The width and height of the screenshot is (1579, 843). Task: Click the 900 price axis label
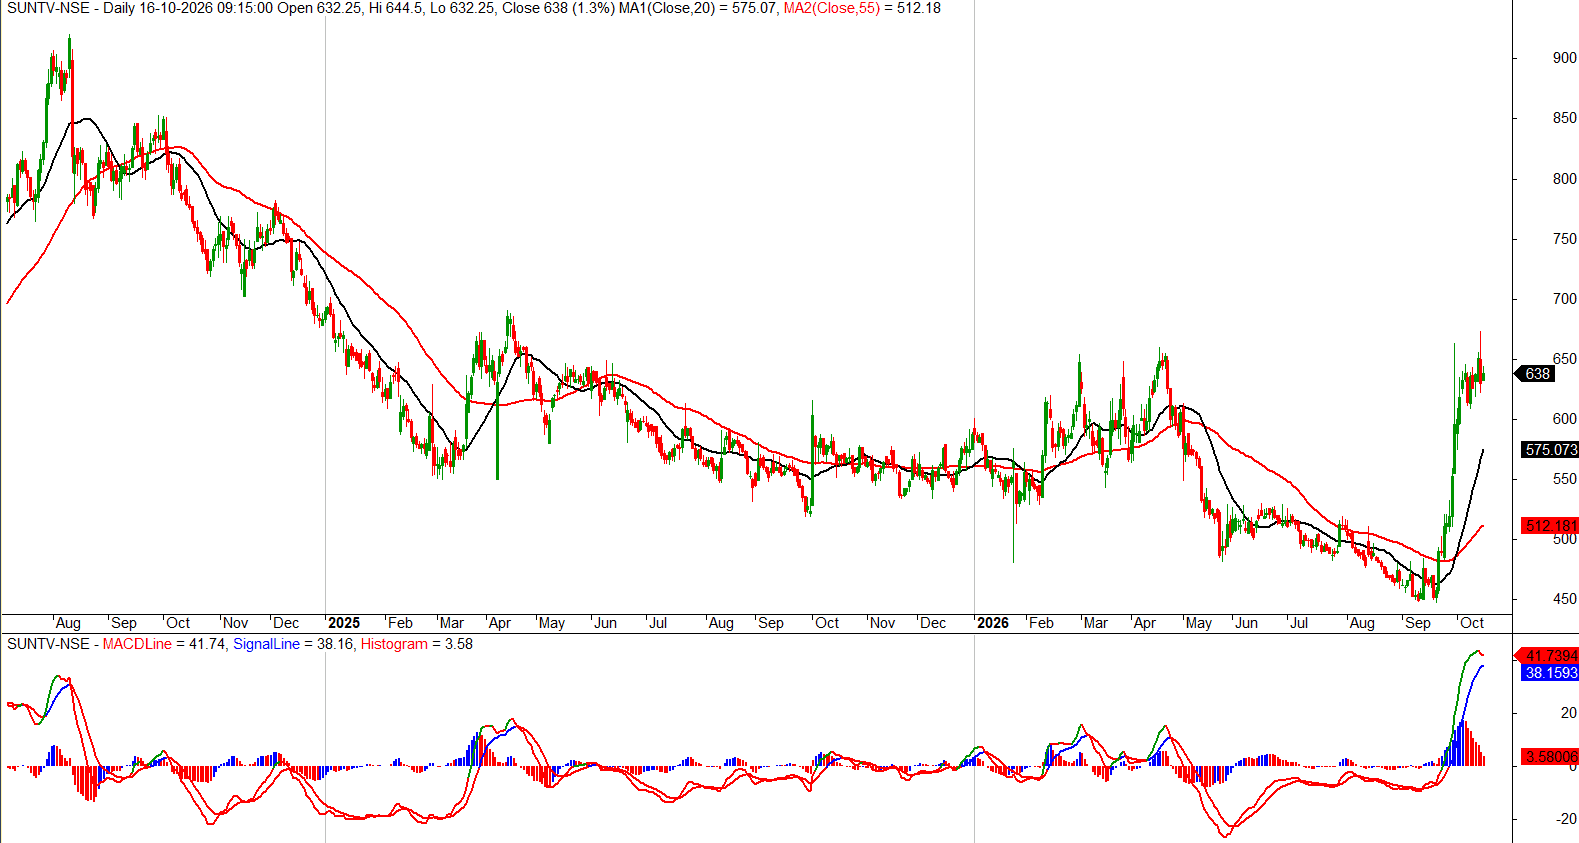click(x=1564, y=58)
